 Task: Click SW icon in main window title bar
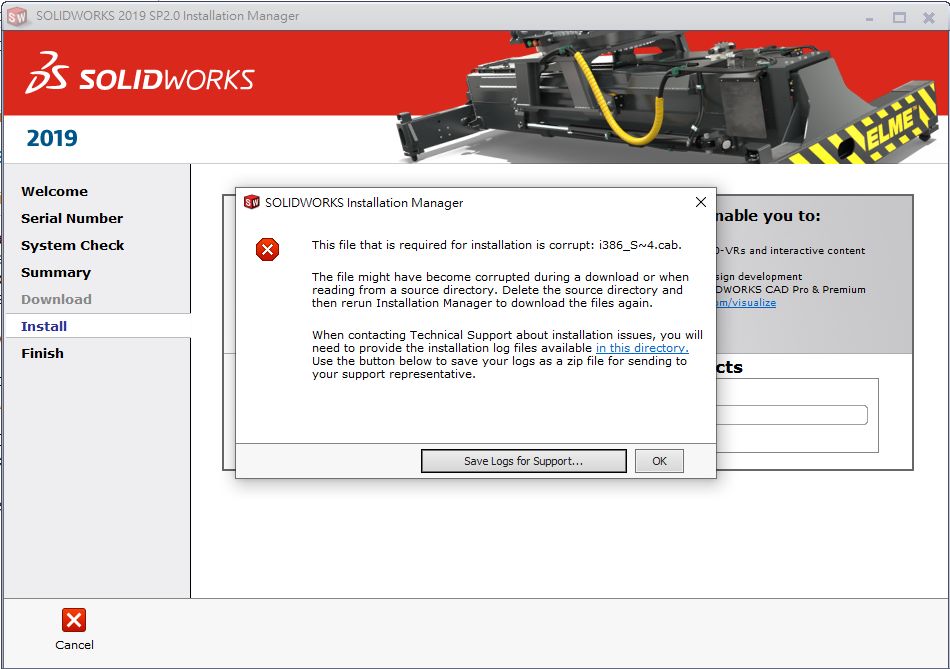[18, 16]
